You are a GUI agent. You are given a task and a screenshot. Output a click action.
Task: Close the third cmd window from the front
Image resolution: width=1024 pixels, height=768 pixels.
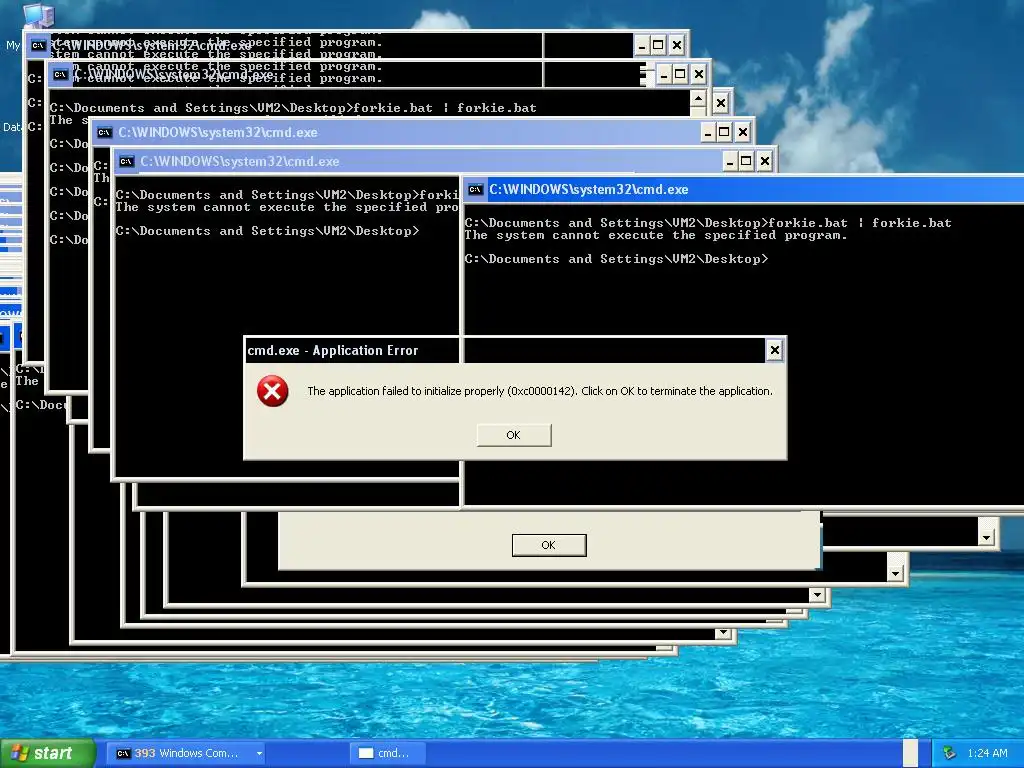point(743,133)
